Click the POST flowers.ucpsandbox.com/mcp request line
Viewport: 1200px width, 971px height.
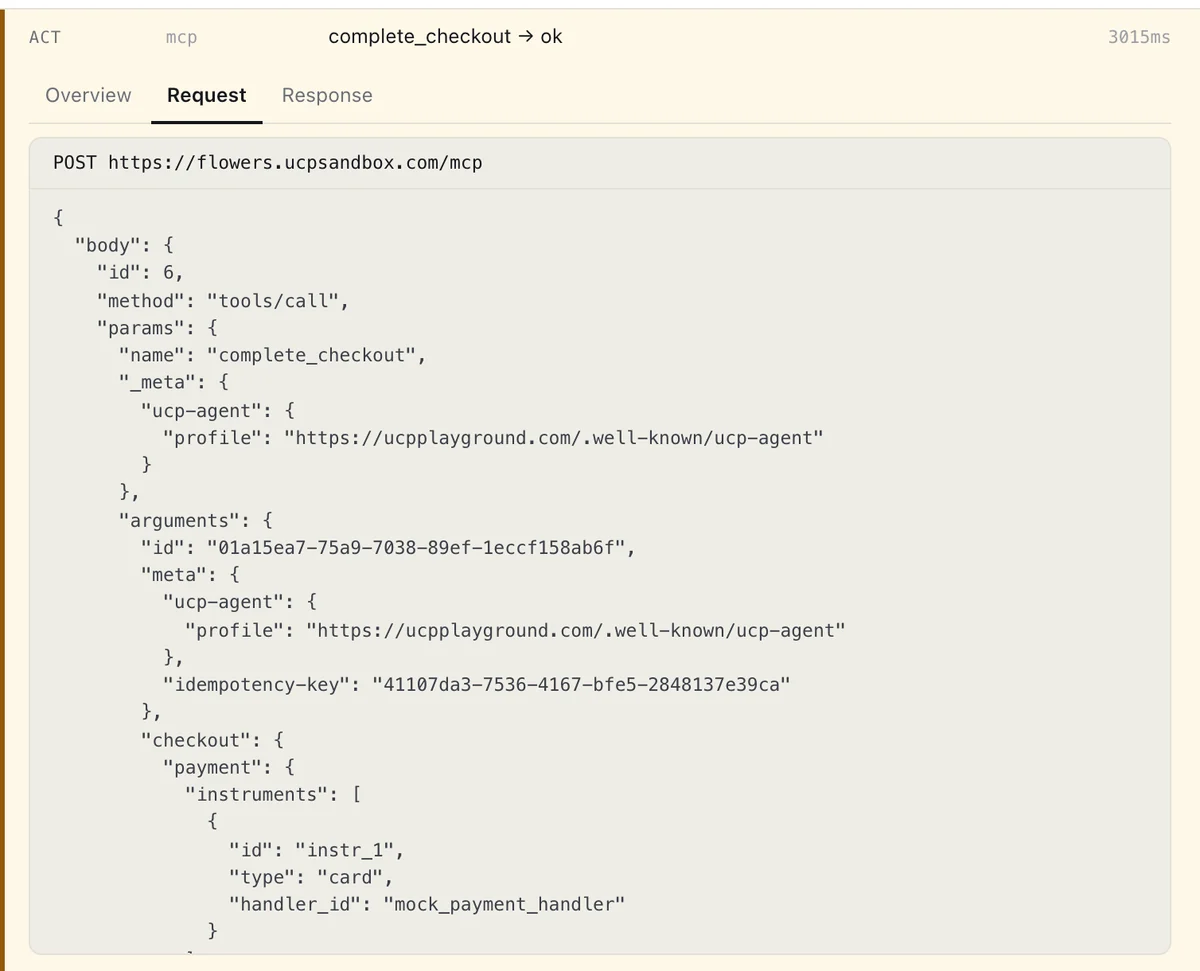pyautogui.click(x=268, y=162)
